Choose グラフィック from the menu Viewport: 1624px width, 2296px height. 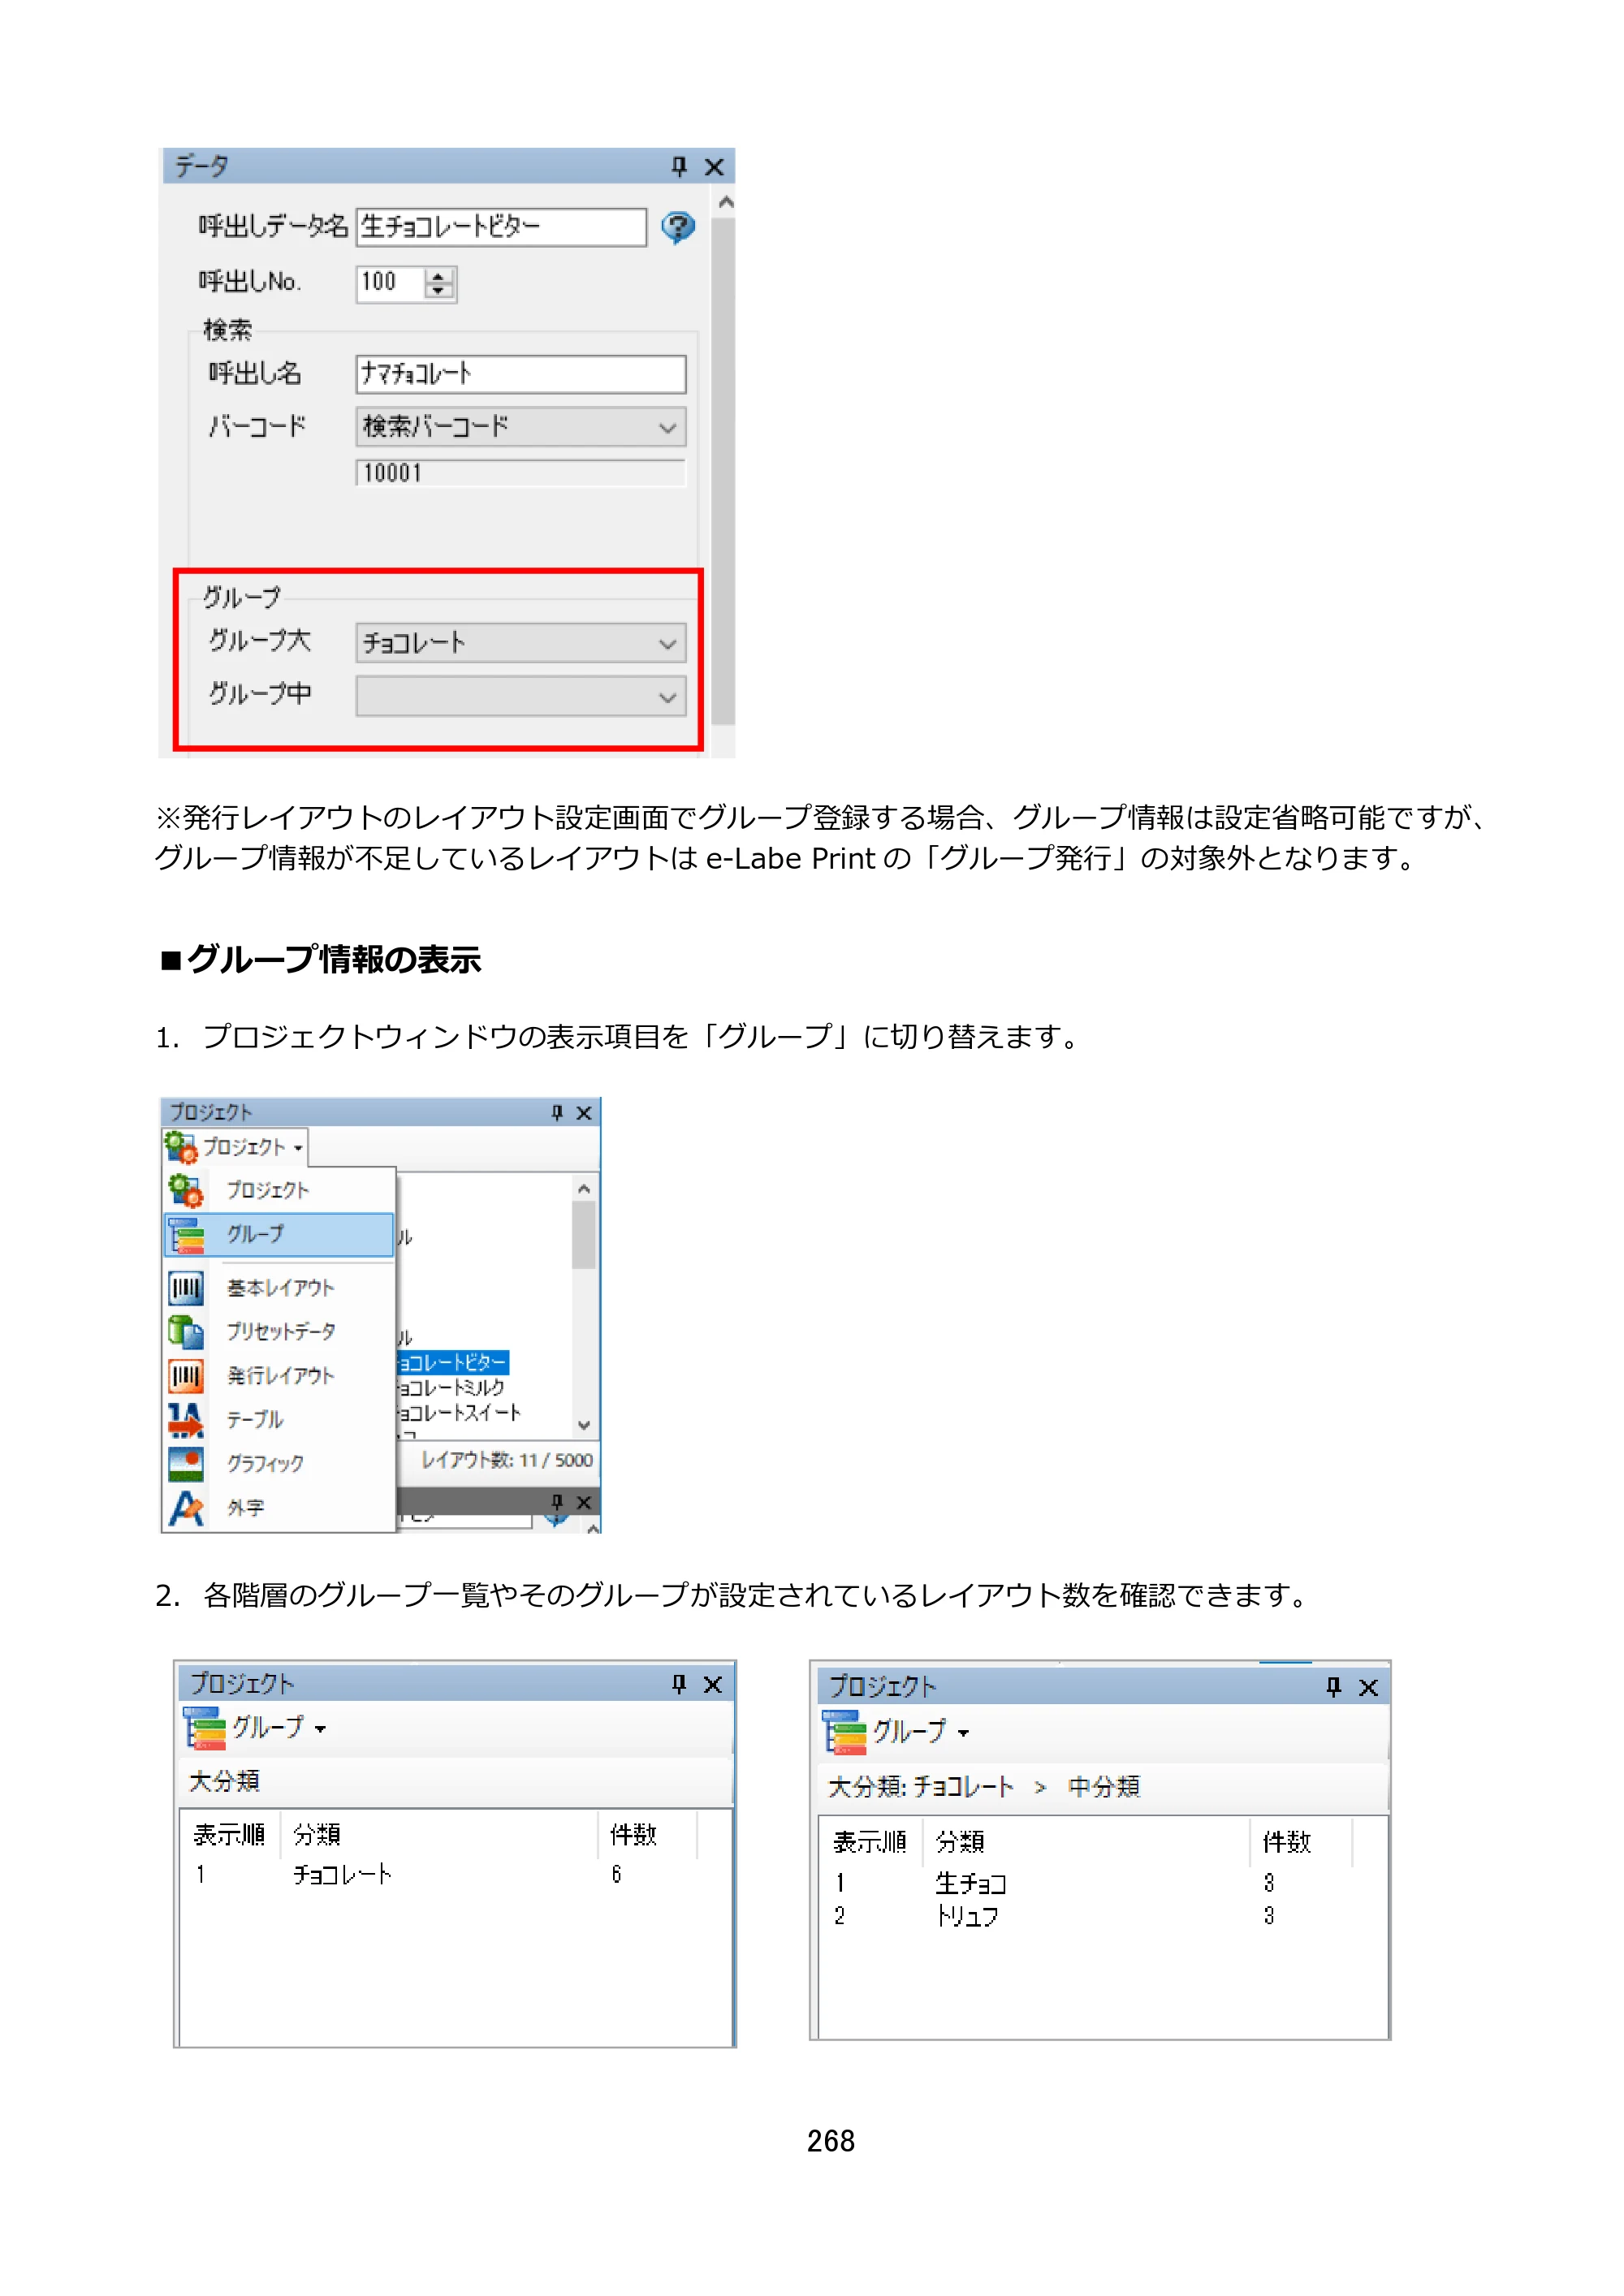[280, 1464]
